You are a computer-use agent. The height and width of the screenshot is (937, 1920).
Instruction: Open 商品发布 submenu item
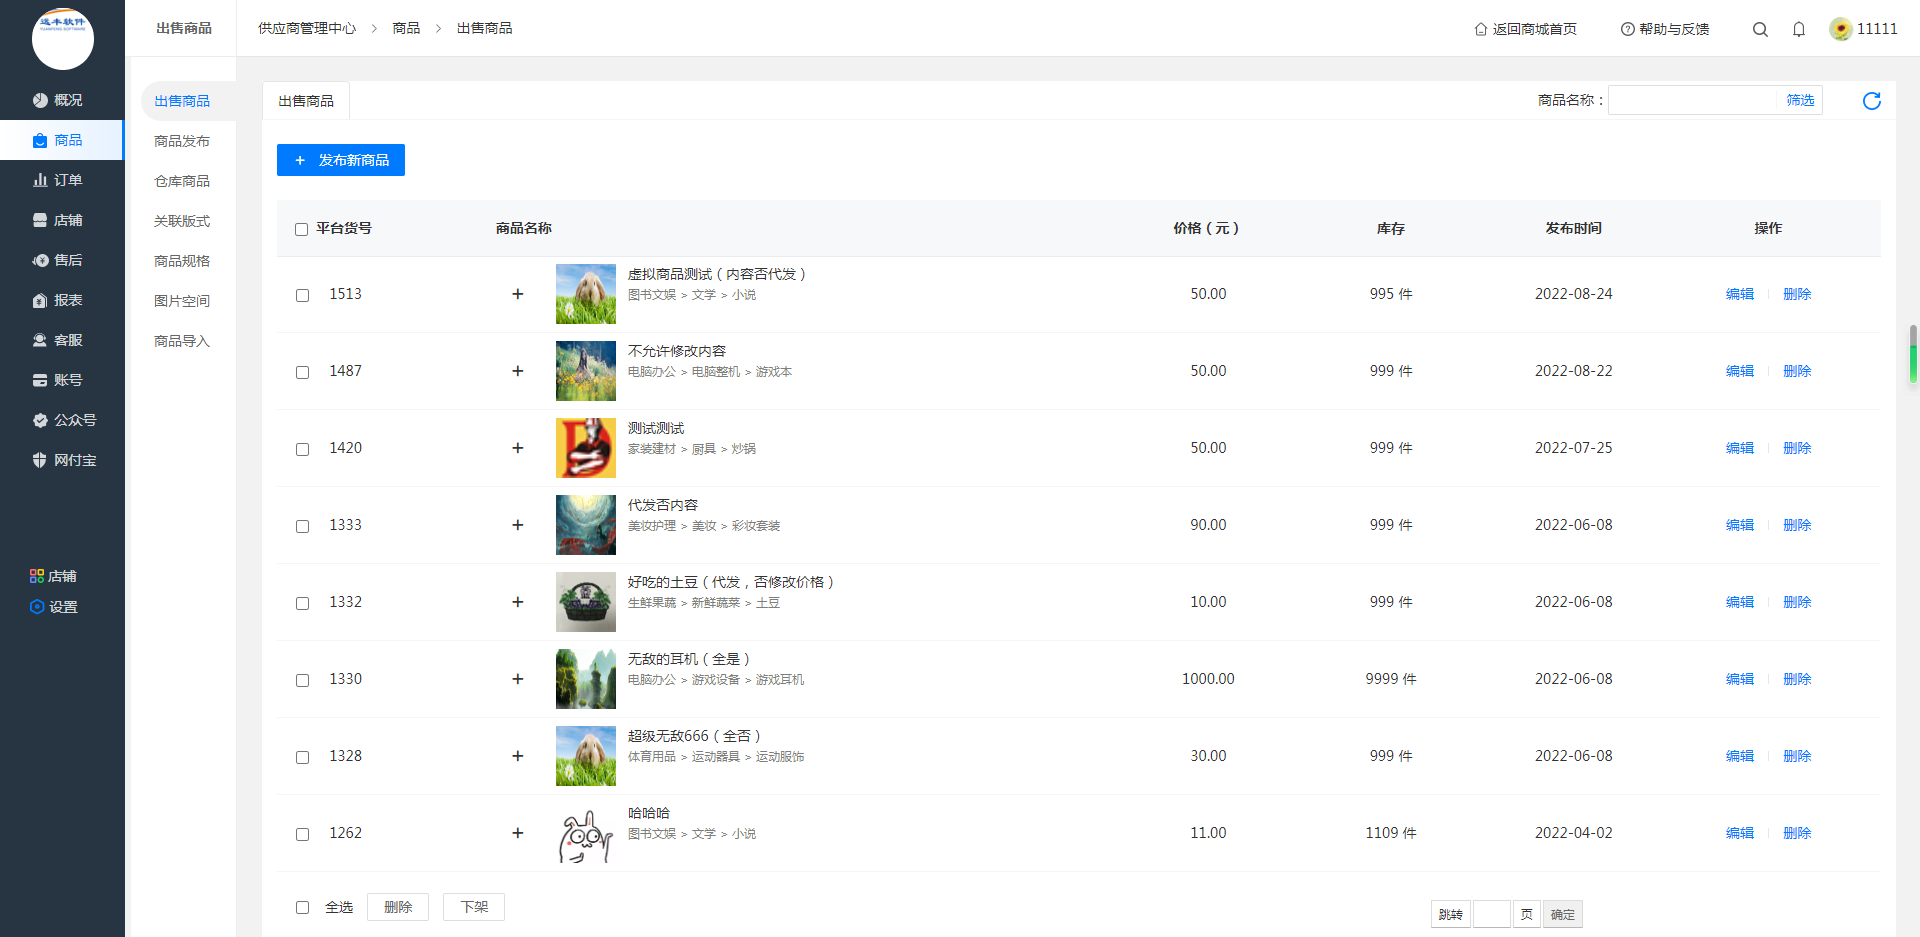point(182,141)
